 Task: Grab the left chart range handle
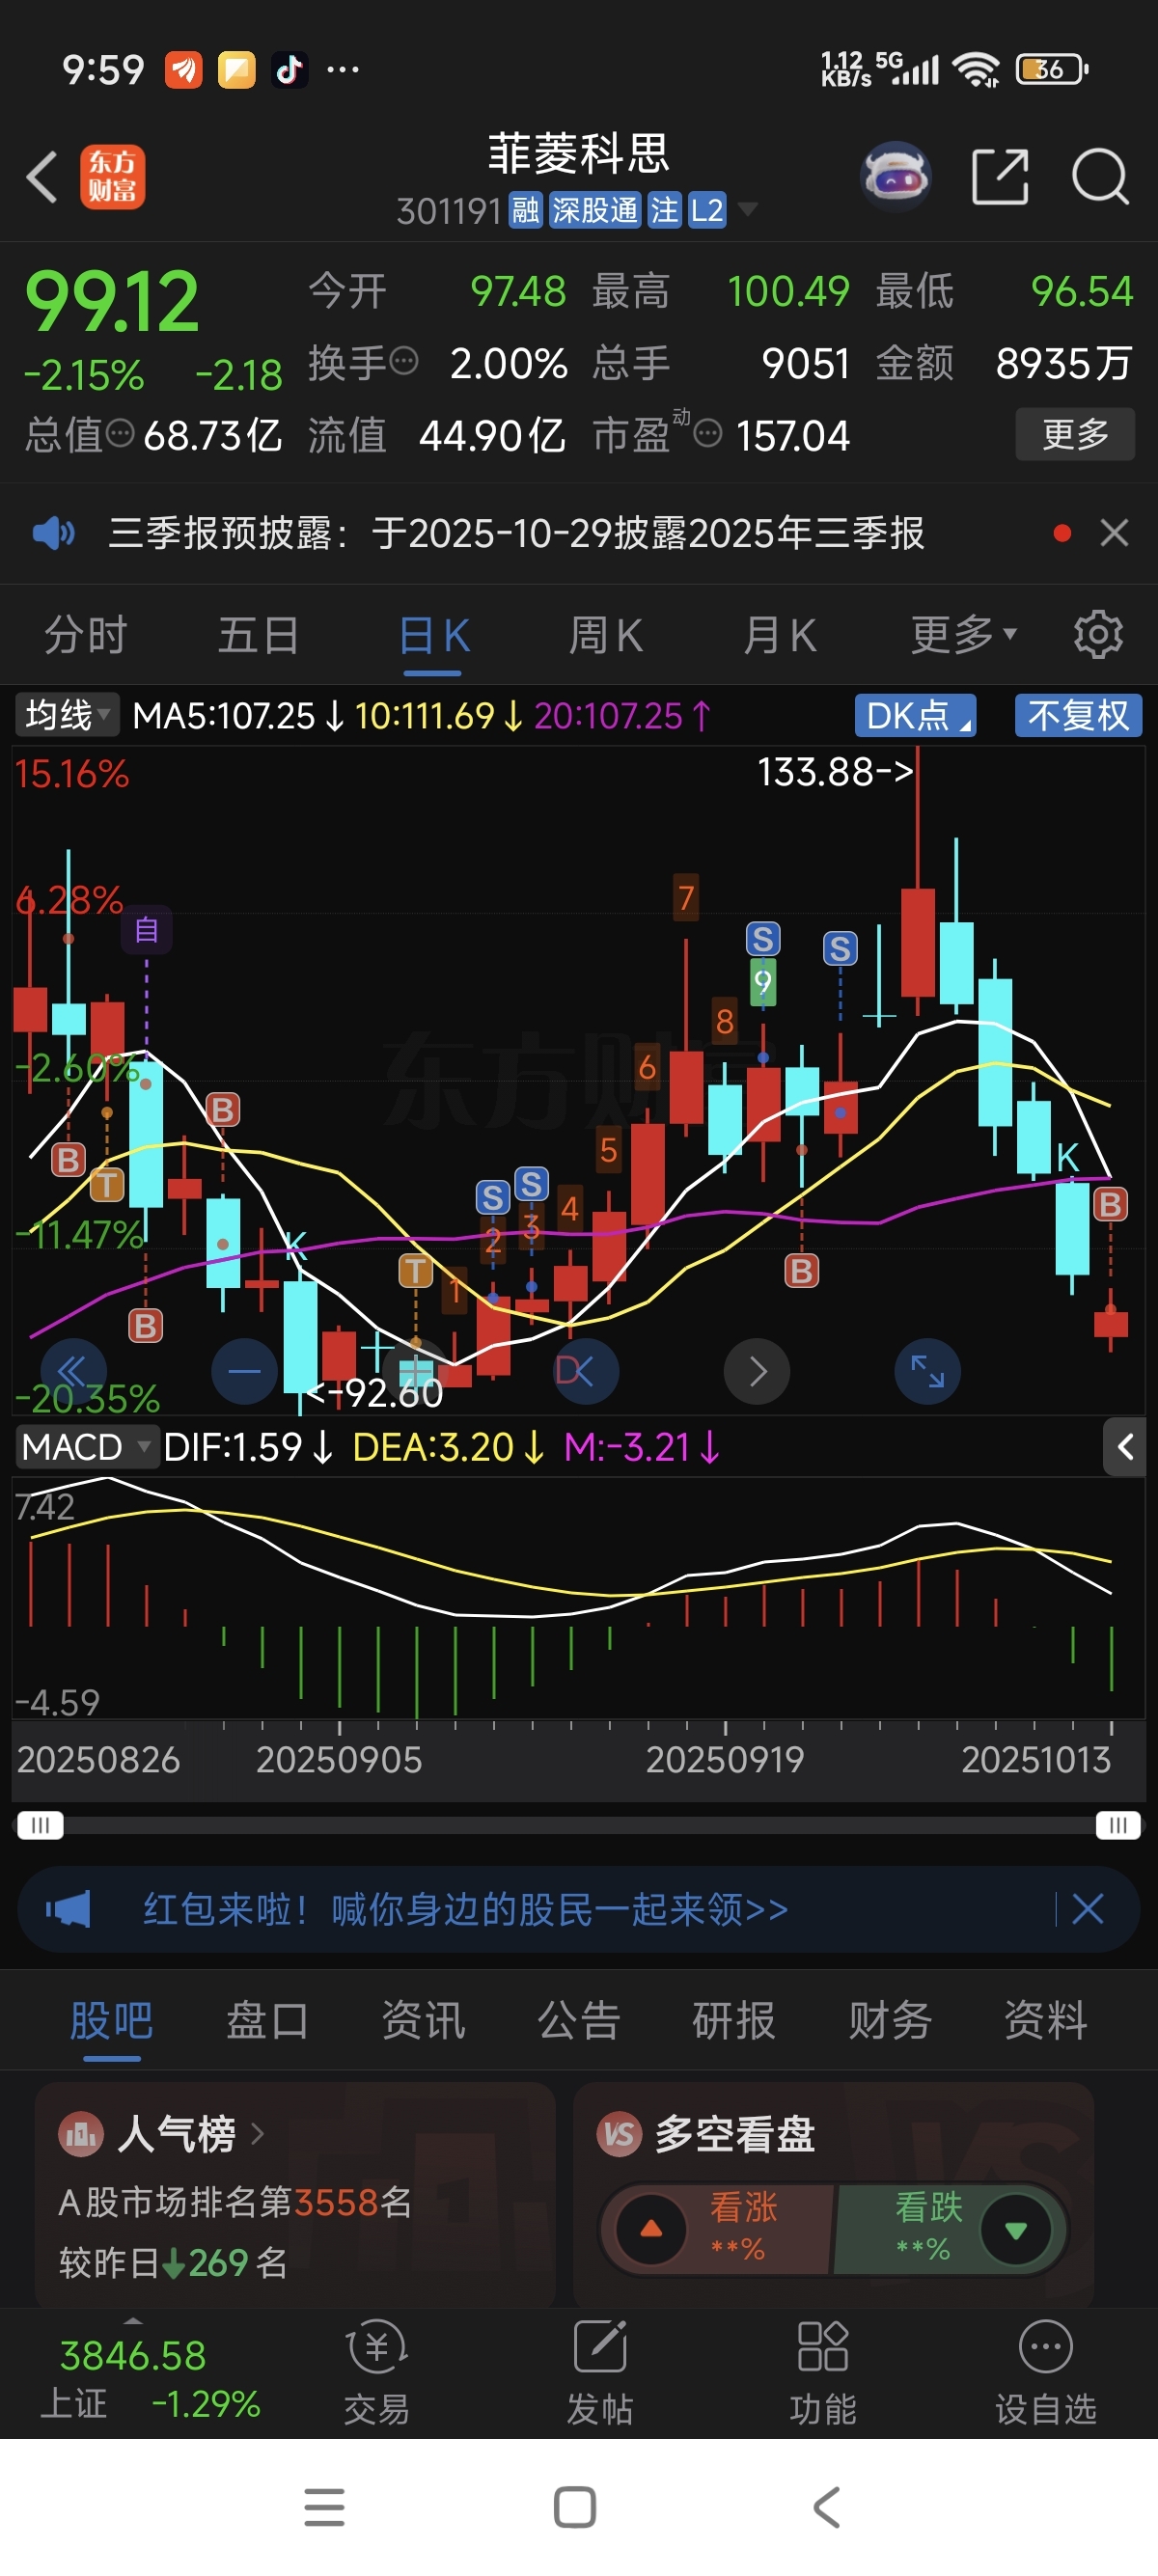[40, 1825]
